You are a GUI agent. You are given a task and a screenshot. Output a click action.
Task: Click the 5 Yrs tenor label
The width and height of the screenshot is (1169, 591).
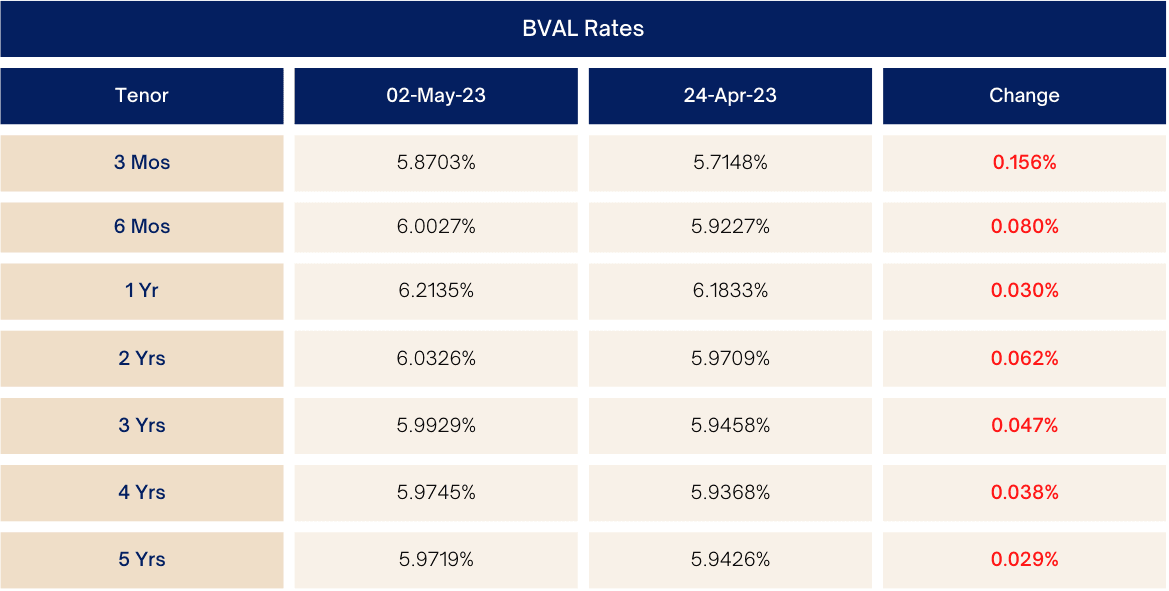coord(142,559)
